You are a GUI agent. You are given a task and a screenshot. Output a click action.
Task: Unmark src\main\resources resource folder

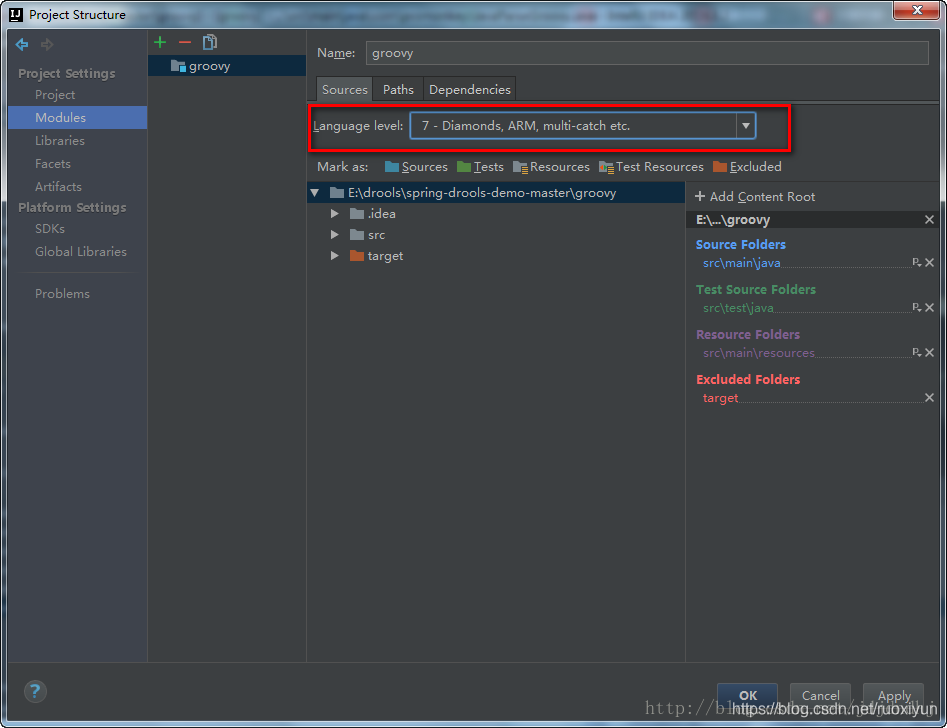929,352
